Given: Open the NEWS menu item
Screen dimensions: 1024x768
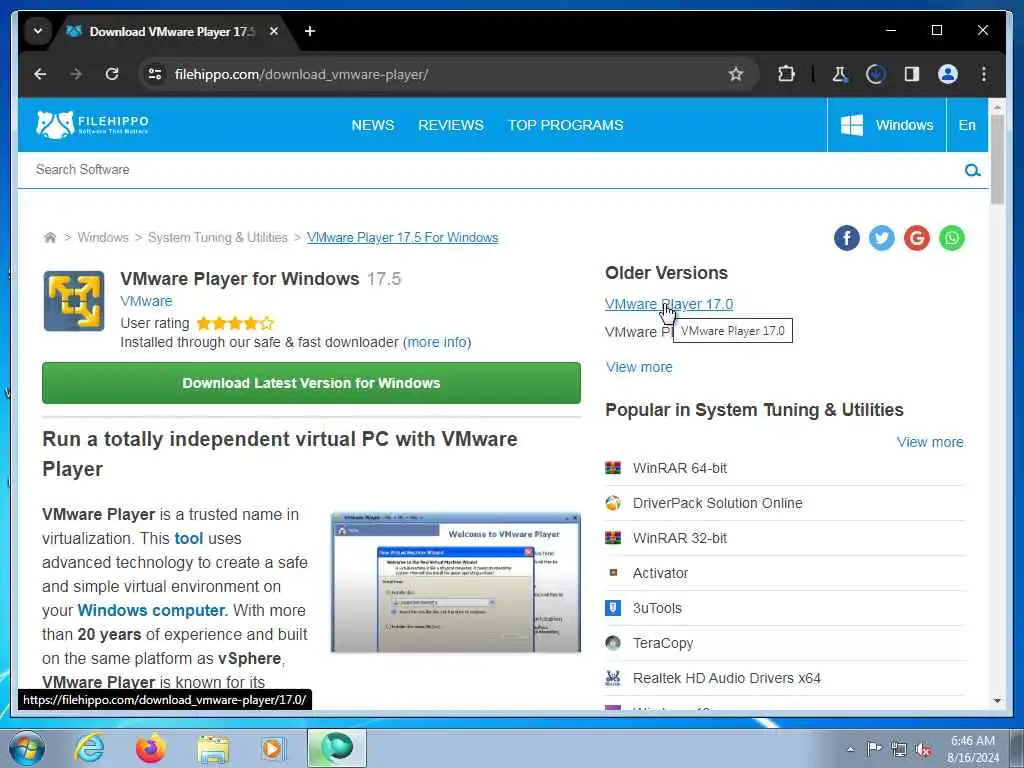Looking at the screenshot, I should tap(373, 125).
